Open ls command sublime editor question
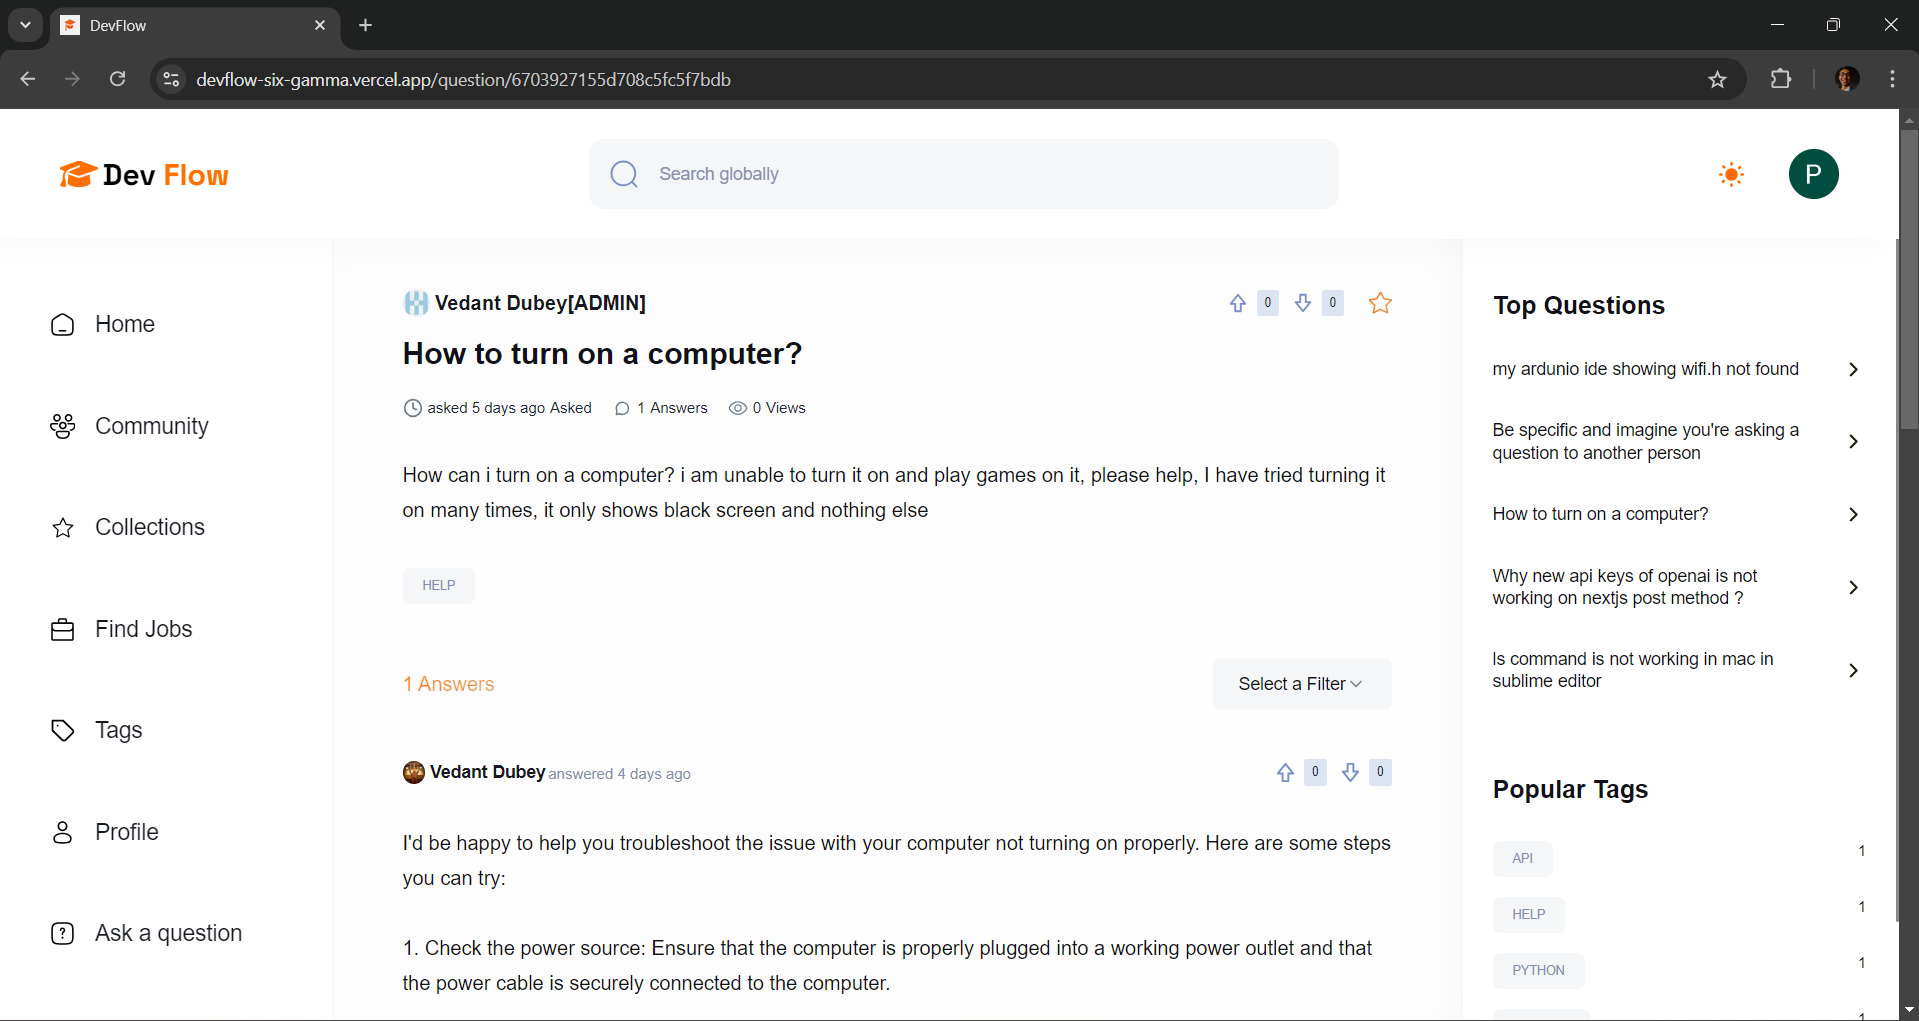The width and height of the screenshot is (1919, 1021). (1632, 670)
